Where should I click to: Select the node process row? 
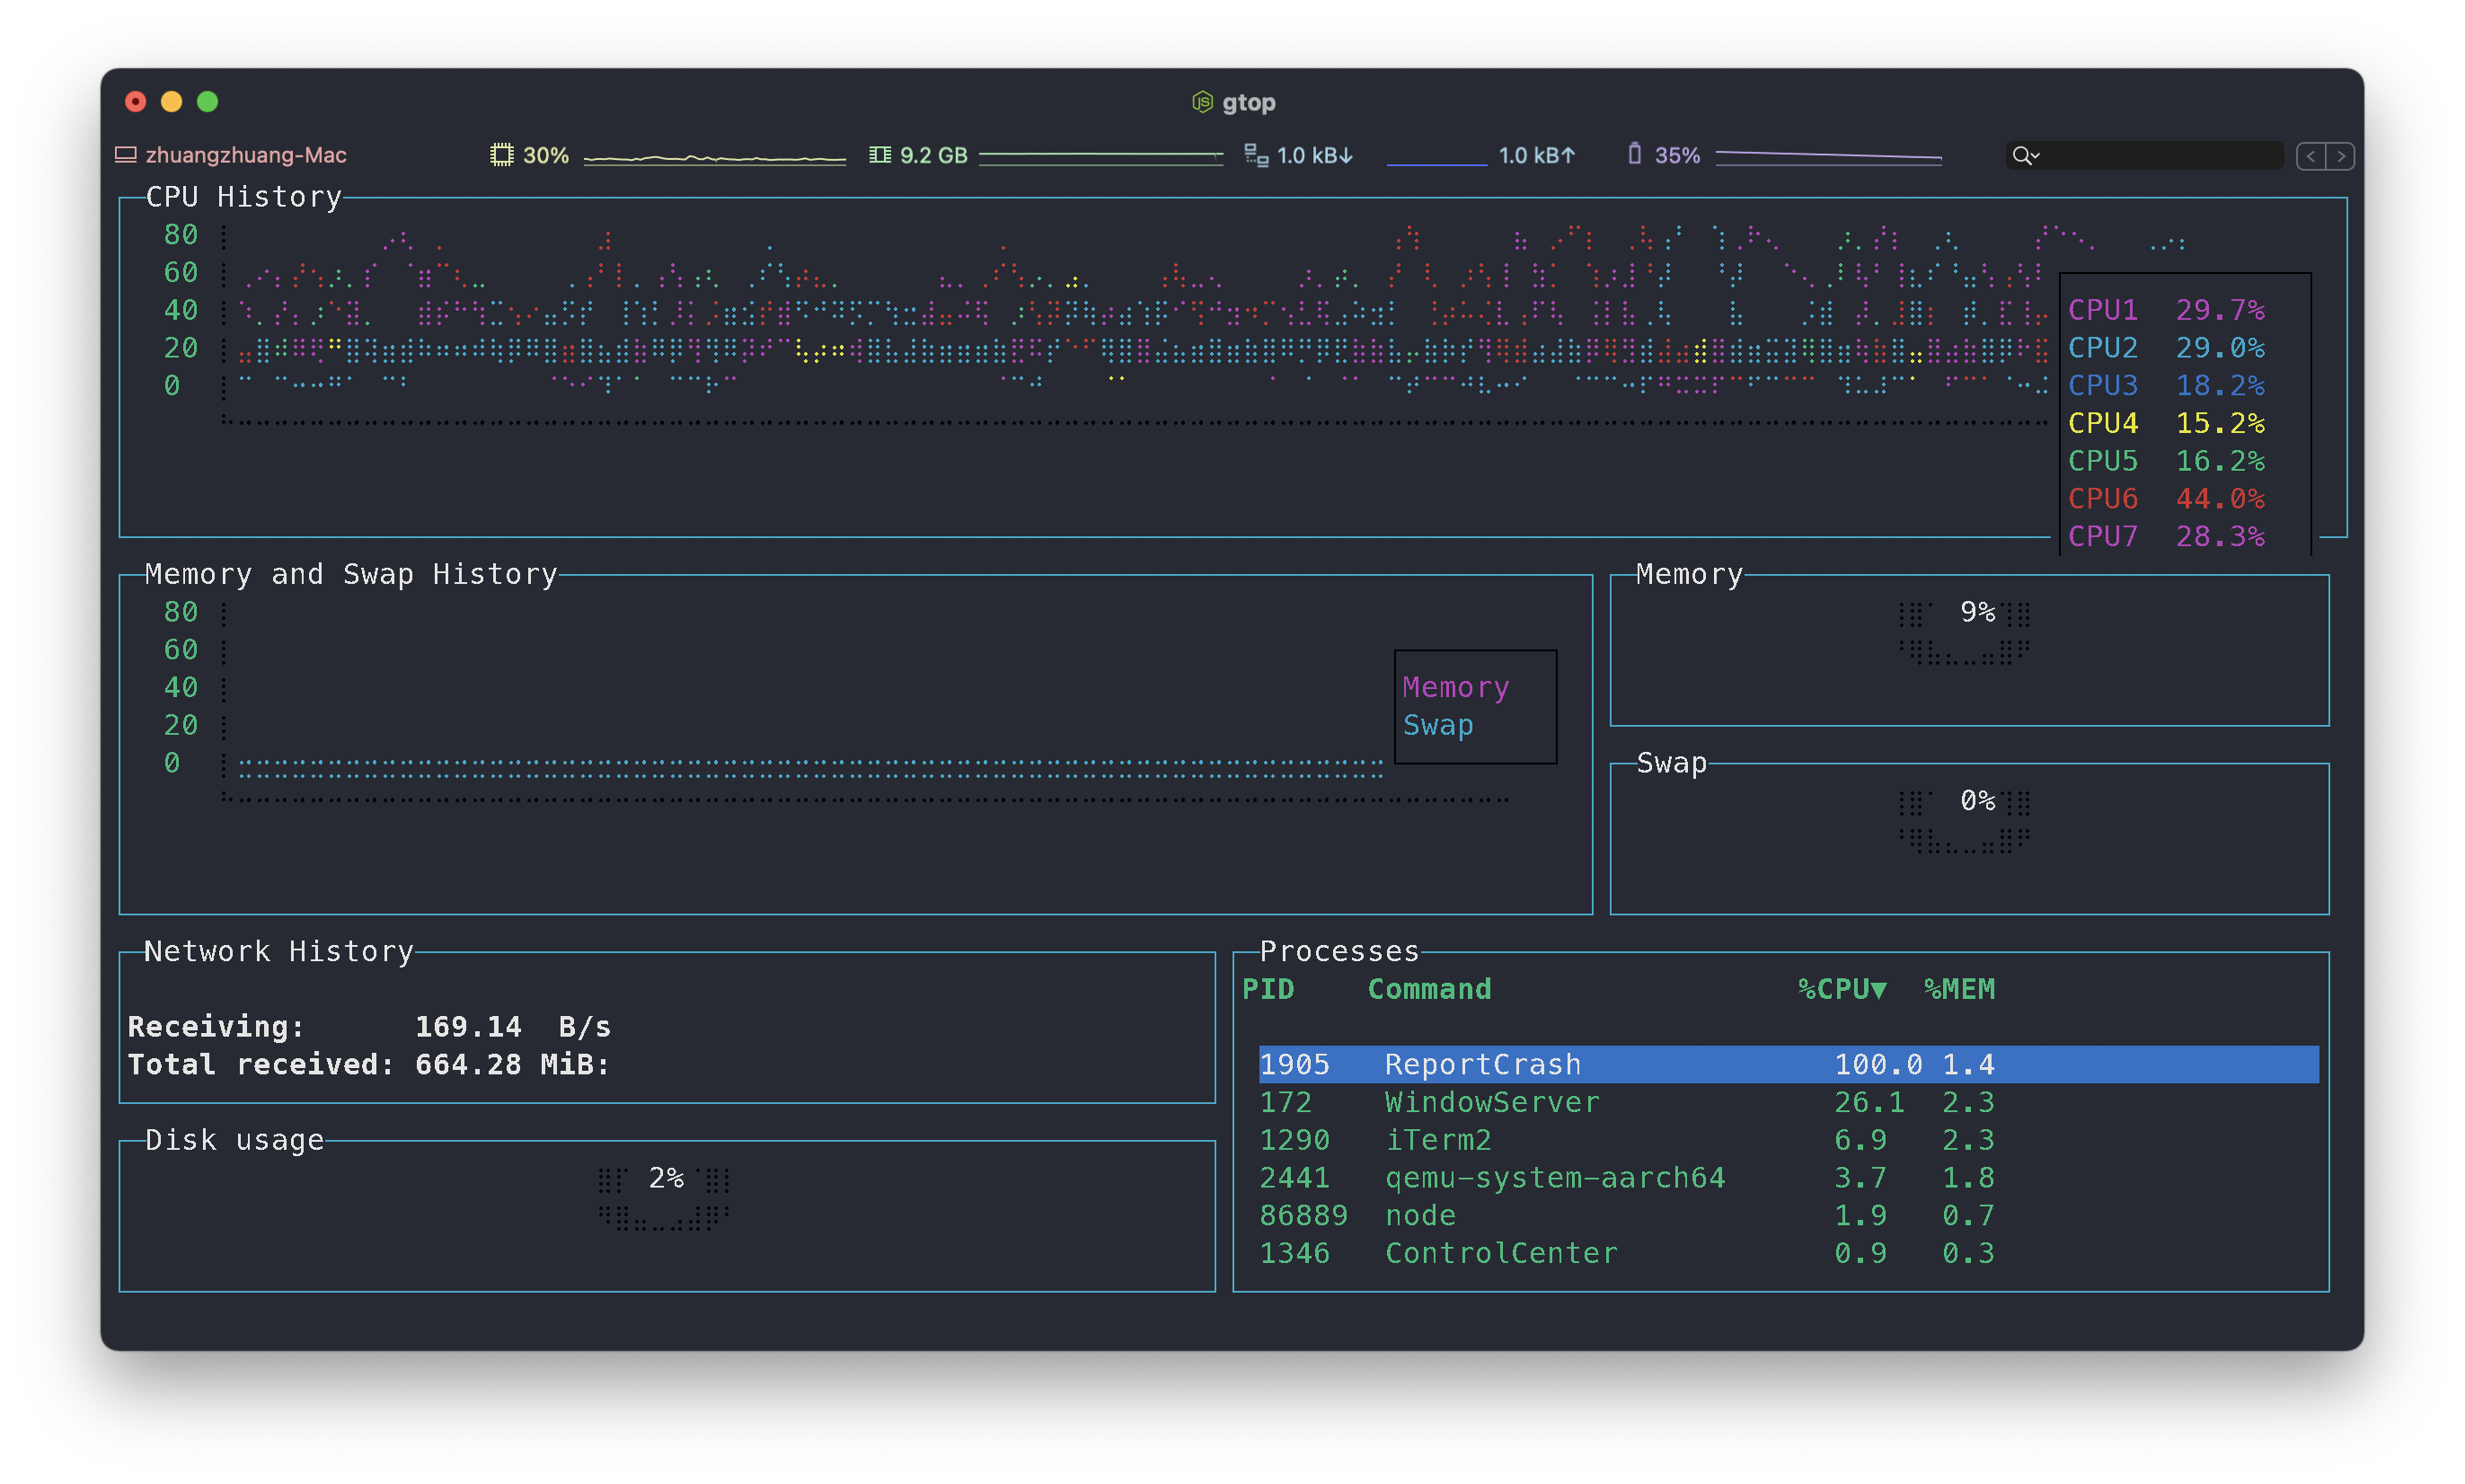pyautogui.click(x=1788, y=1215)
